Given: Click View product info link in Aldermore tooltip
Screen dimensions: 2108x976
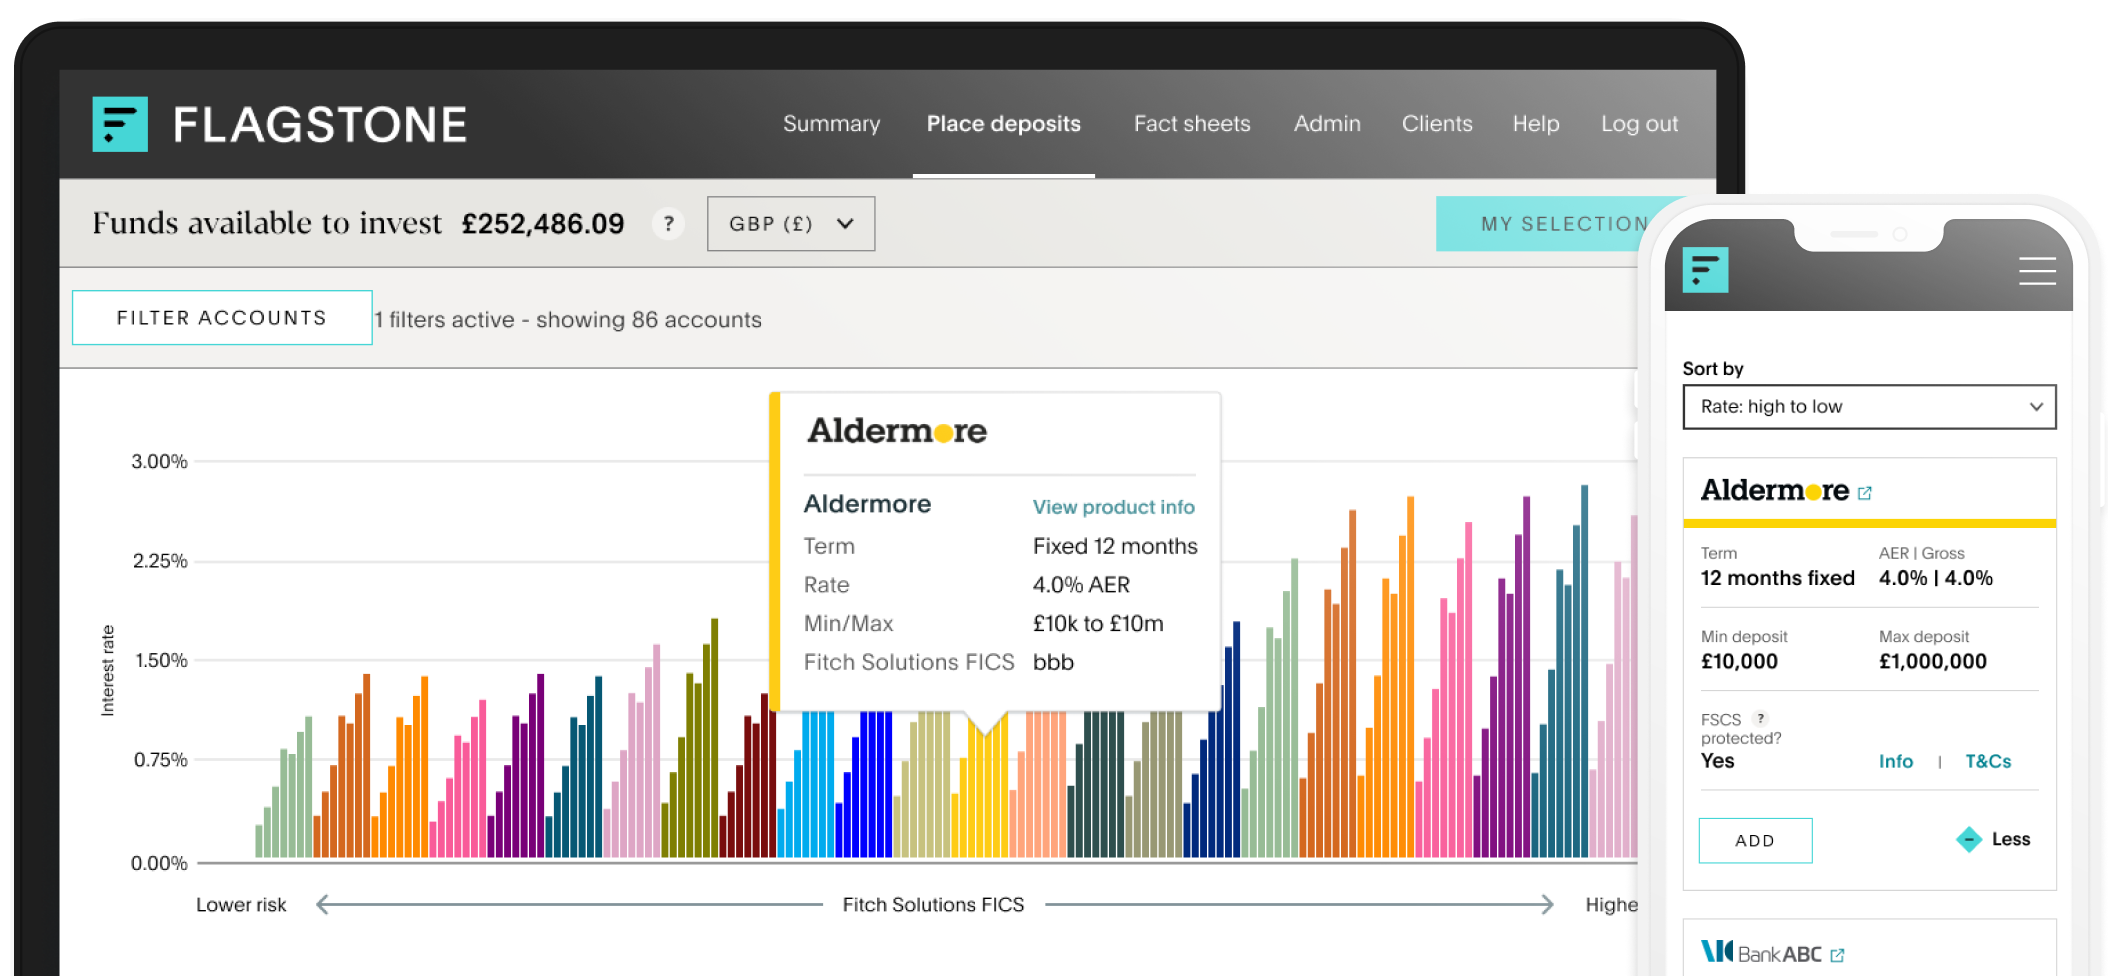Looking at the screenshot, I should pos(1113,507).
